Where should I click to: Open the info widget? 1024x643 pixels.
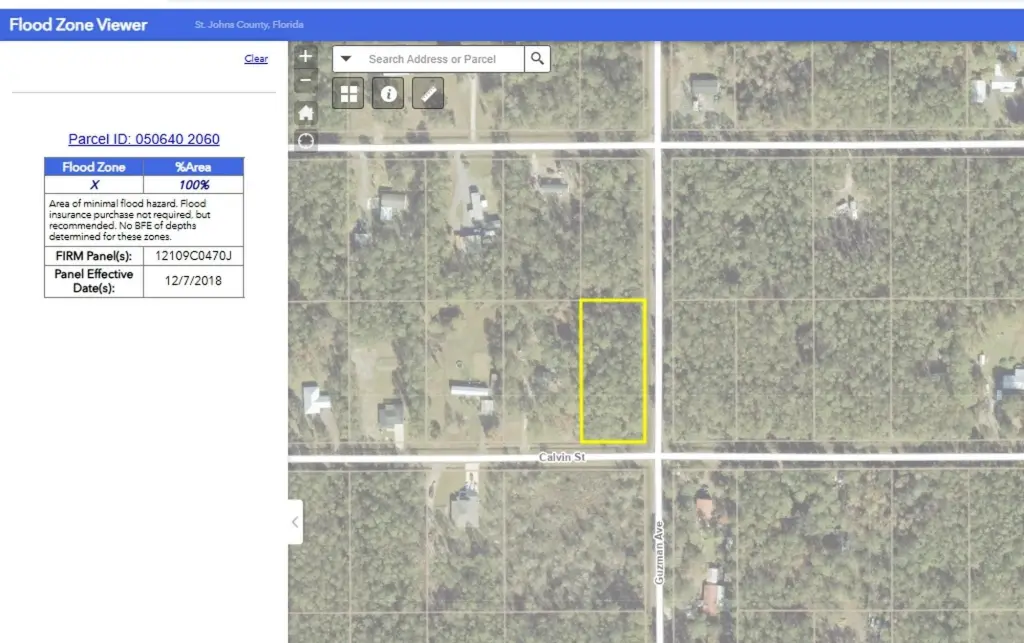coord(388,94)
